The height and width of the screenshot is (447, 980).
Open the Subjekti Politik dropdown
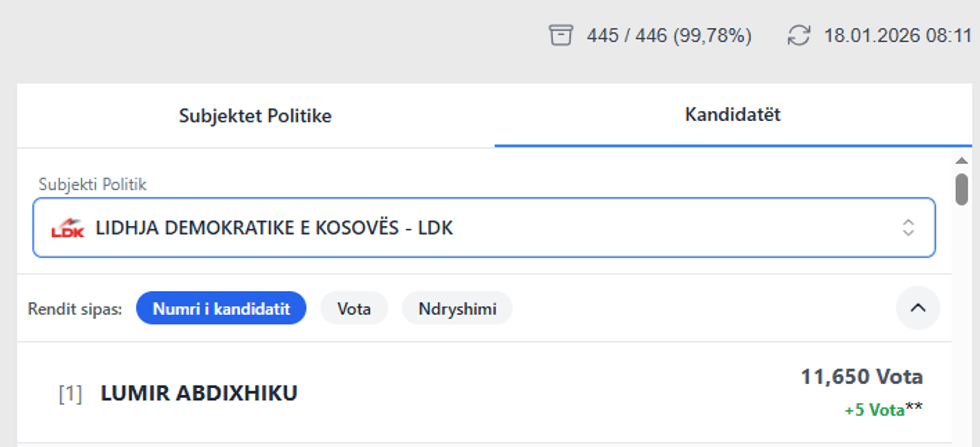pos(484,227)
